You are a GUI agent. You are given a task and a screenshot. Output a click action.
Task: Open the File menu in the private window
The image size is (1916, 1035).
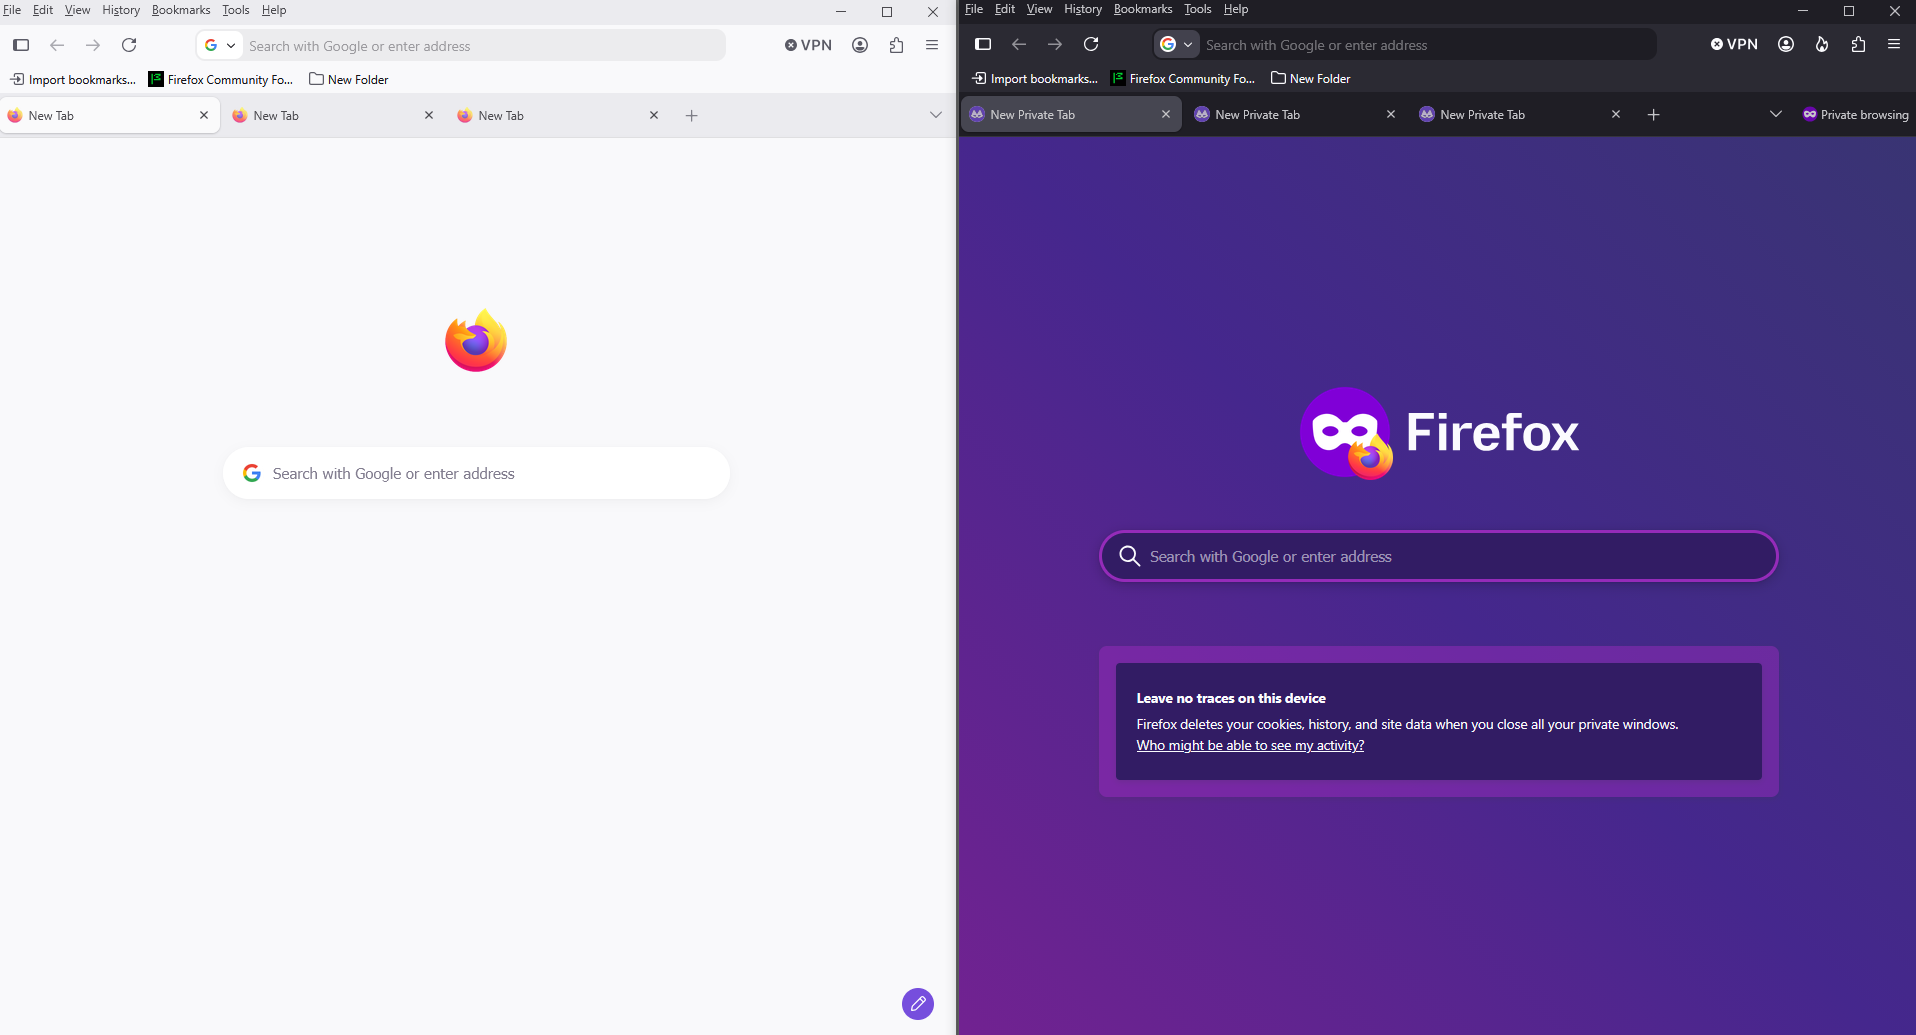tap(974, 9)
